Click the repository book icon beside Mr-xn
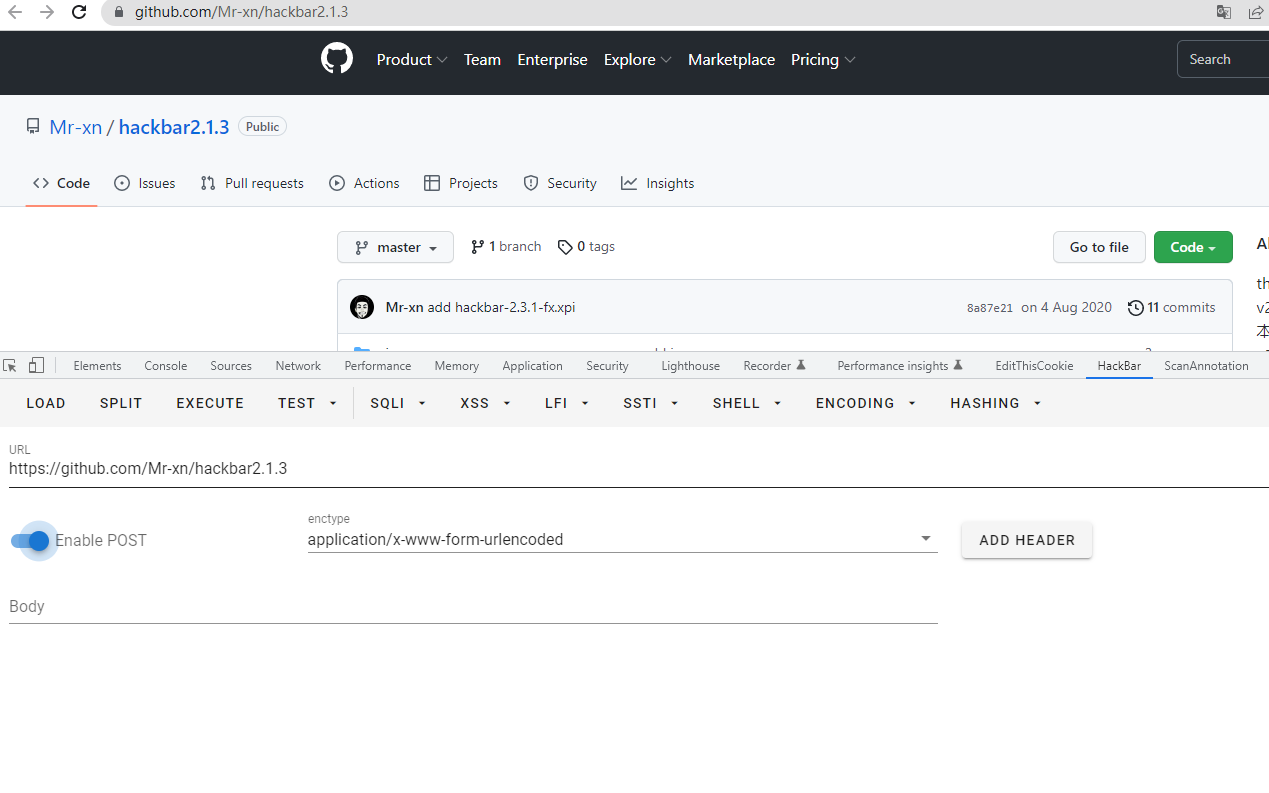The image size is (1269, 793). [33, 127]
